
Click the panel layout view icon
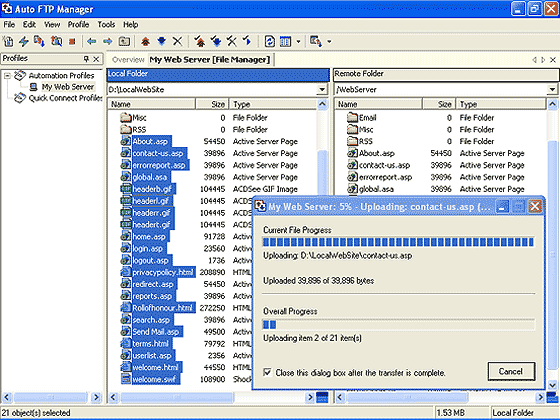[x=285, y=41]
